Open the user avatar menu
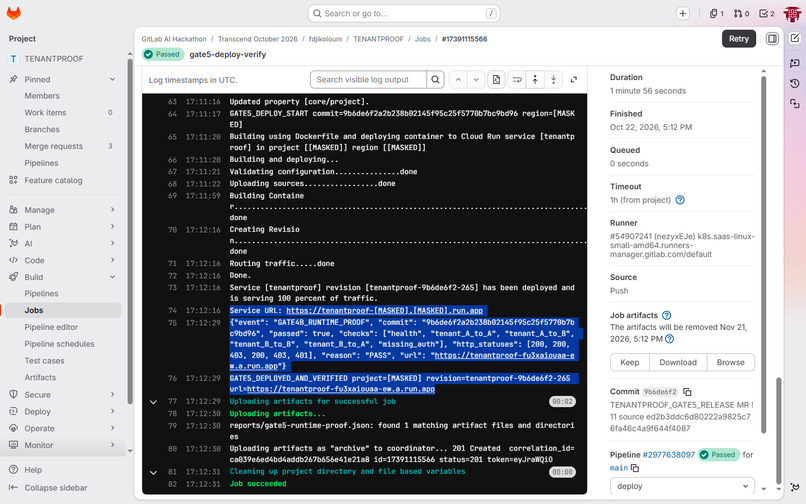The image size is (806, 504). (x=792, y=14)
